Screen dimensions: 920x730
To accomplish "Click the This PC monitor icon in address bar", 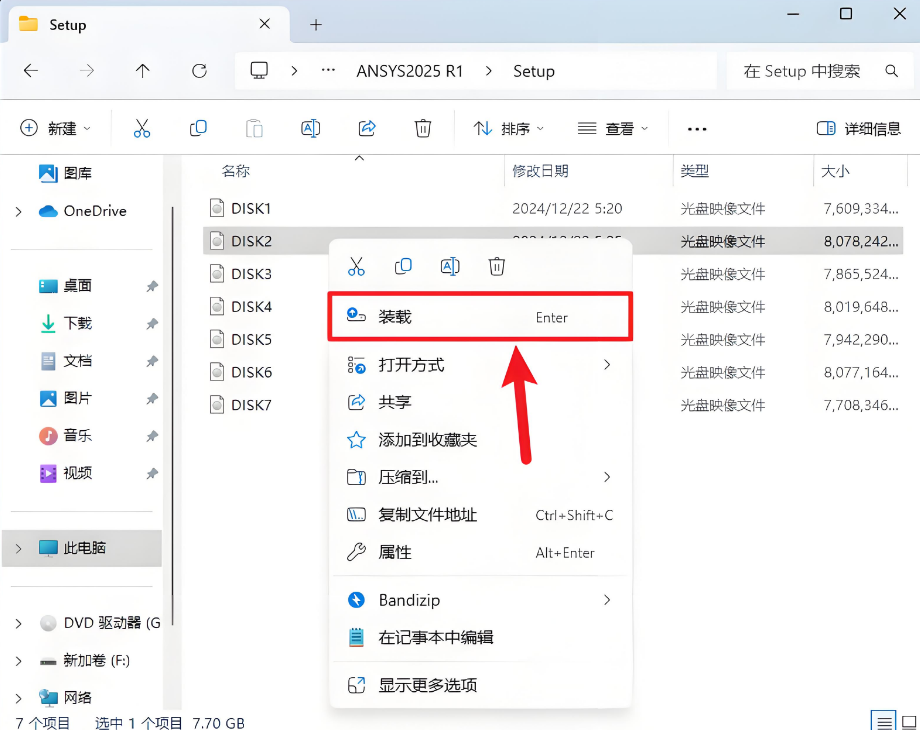I will (x=259, y=71).
